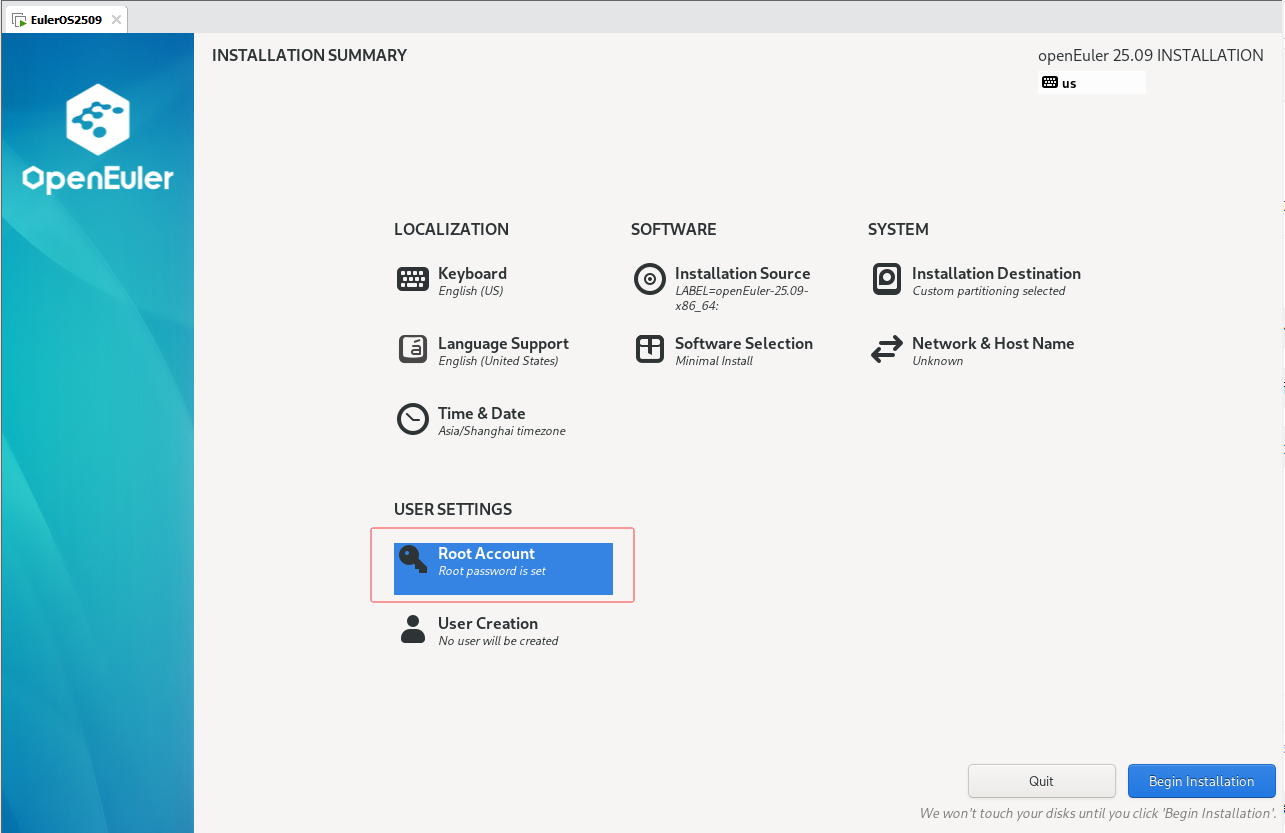Click 'English (US)' keyboard status text

point(471,291)
